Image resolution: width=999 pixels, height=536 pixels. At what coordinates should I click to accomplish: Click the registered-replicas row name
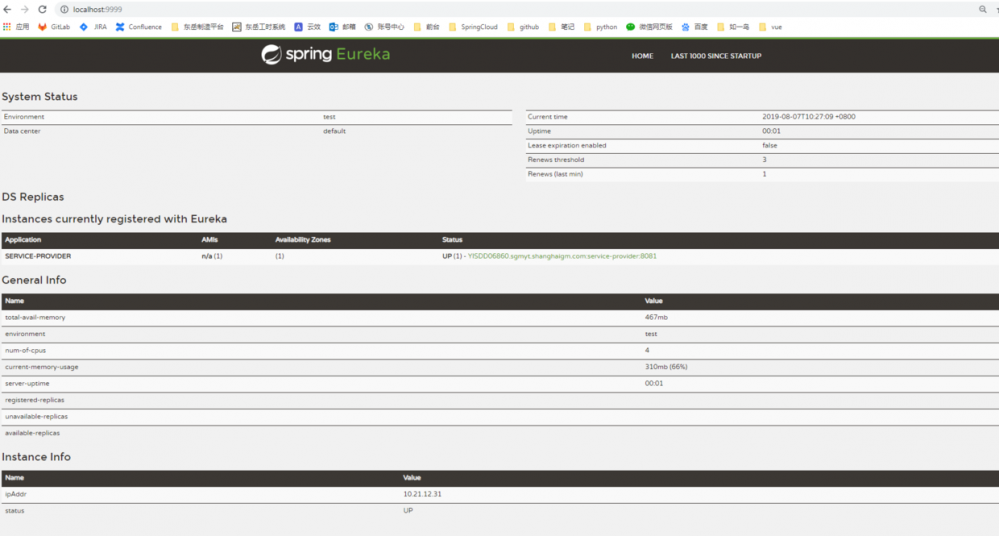[x=34, y=400]
